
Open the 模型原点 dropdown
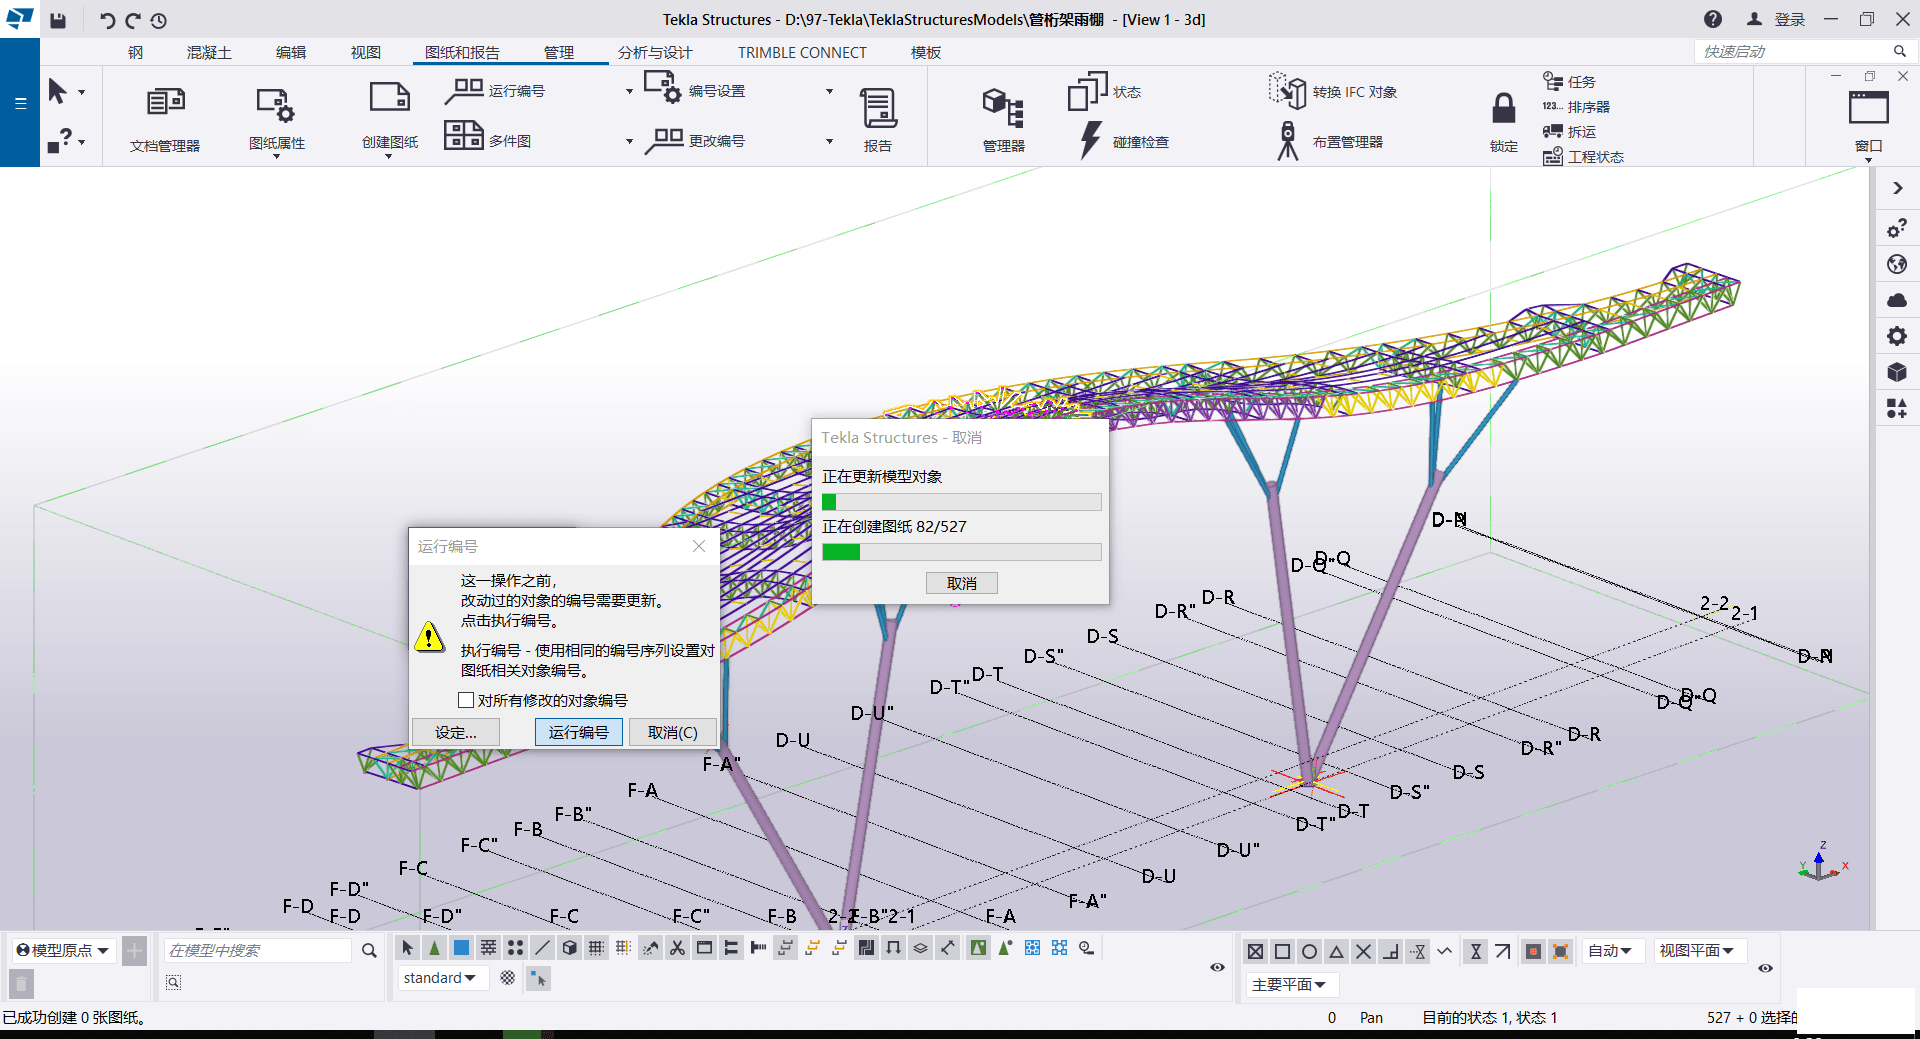click(x=63, y=950)
